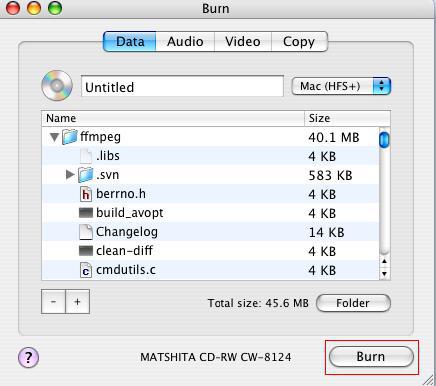
Task: Select the Changelog file name
Action: click(x=127, y=232)
